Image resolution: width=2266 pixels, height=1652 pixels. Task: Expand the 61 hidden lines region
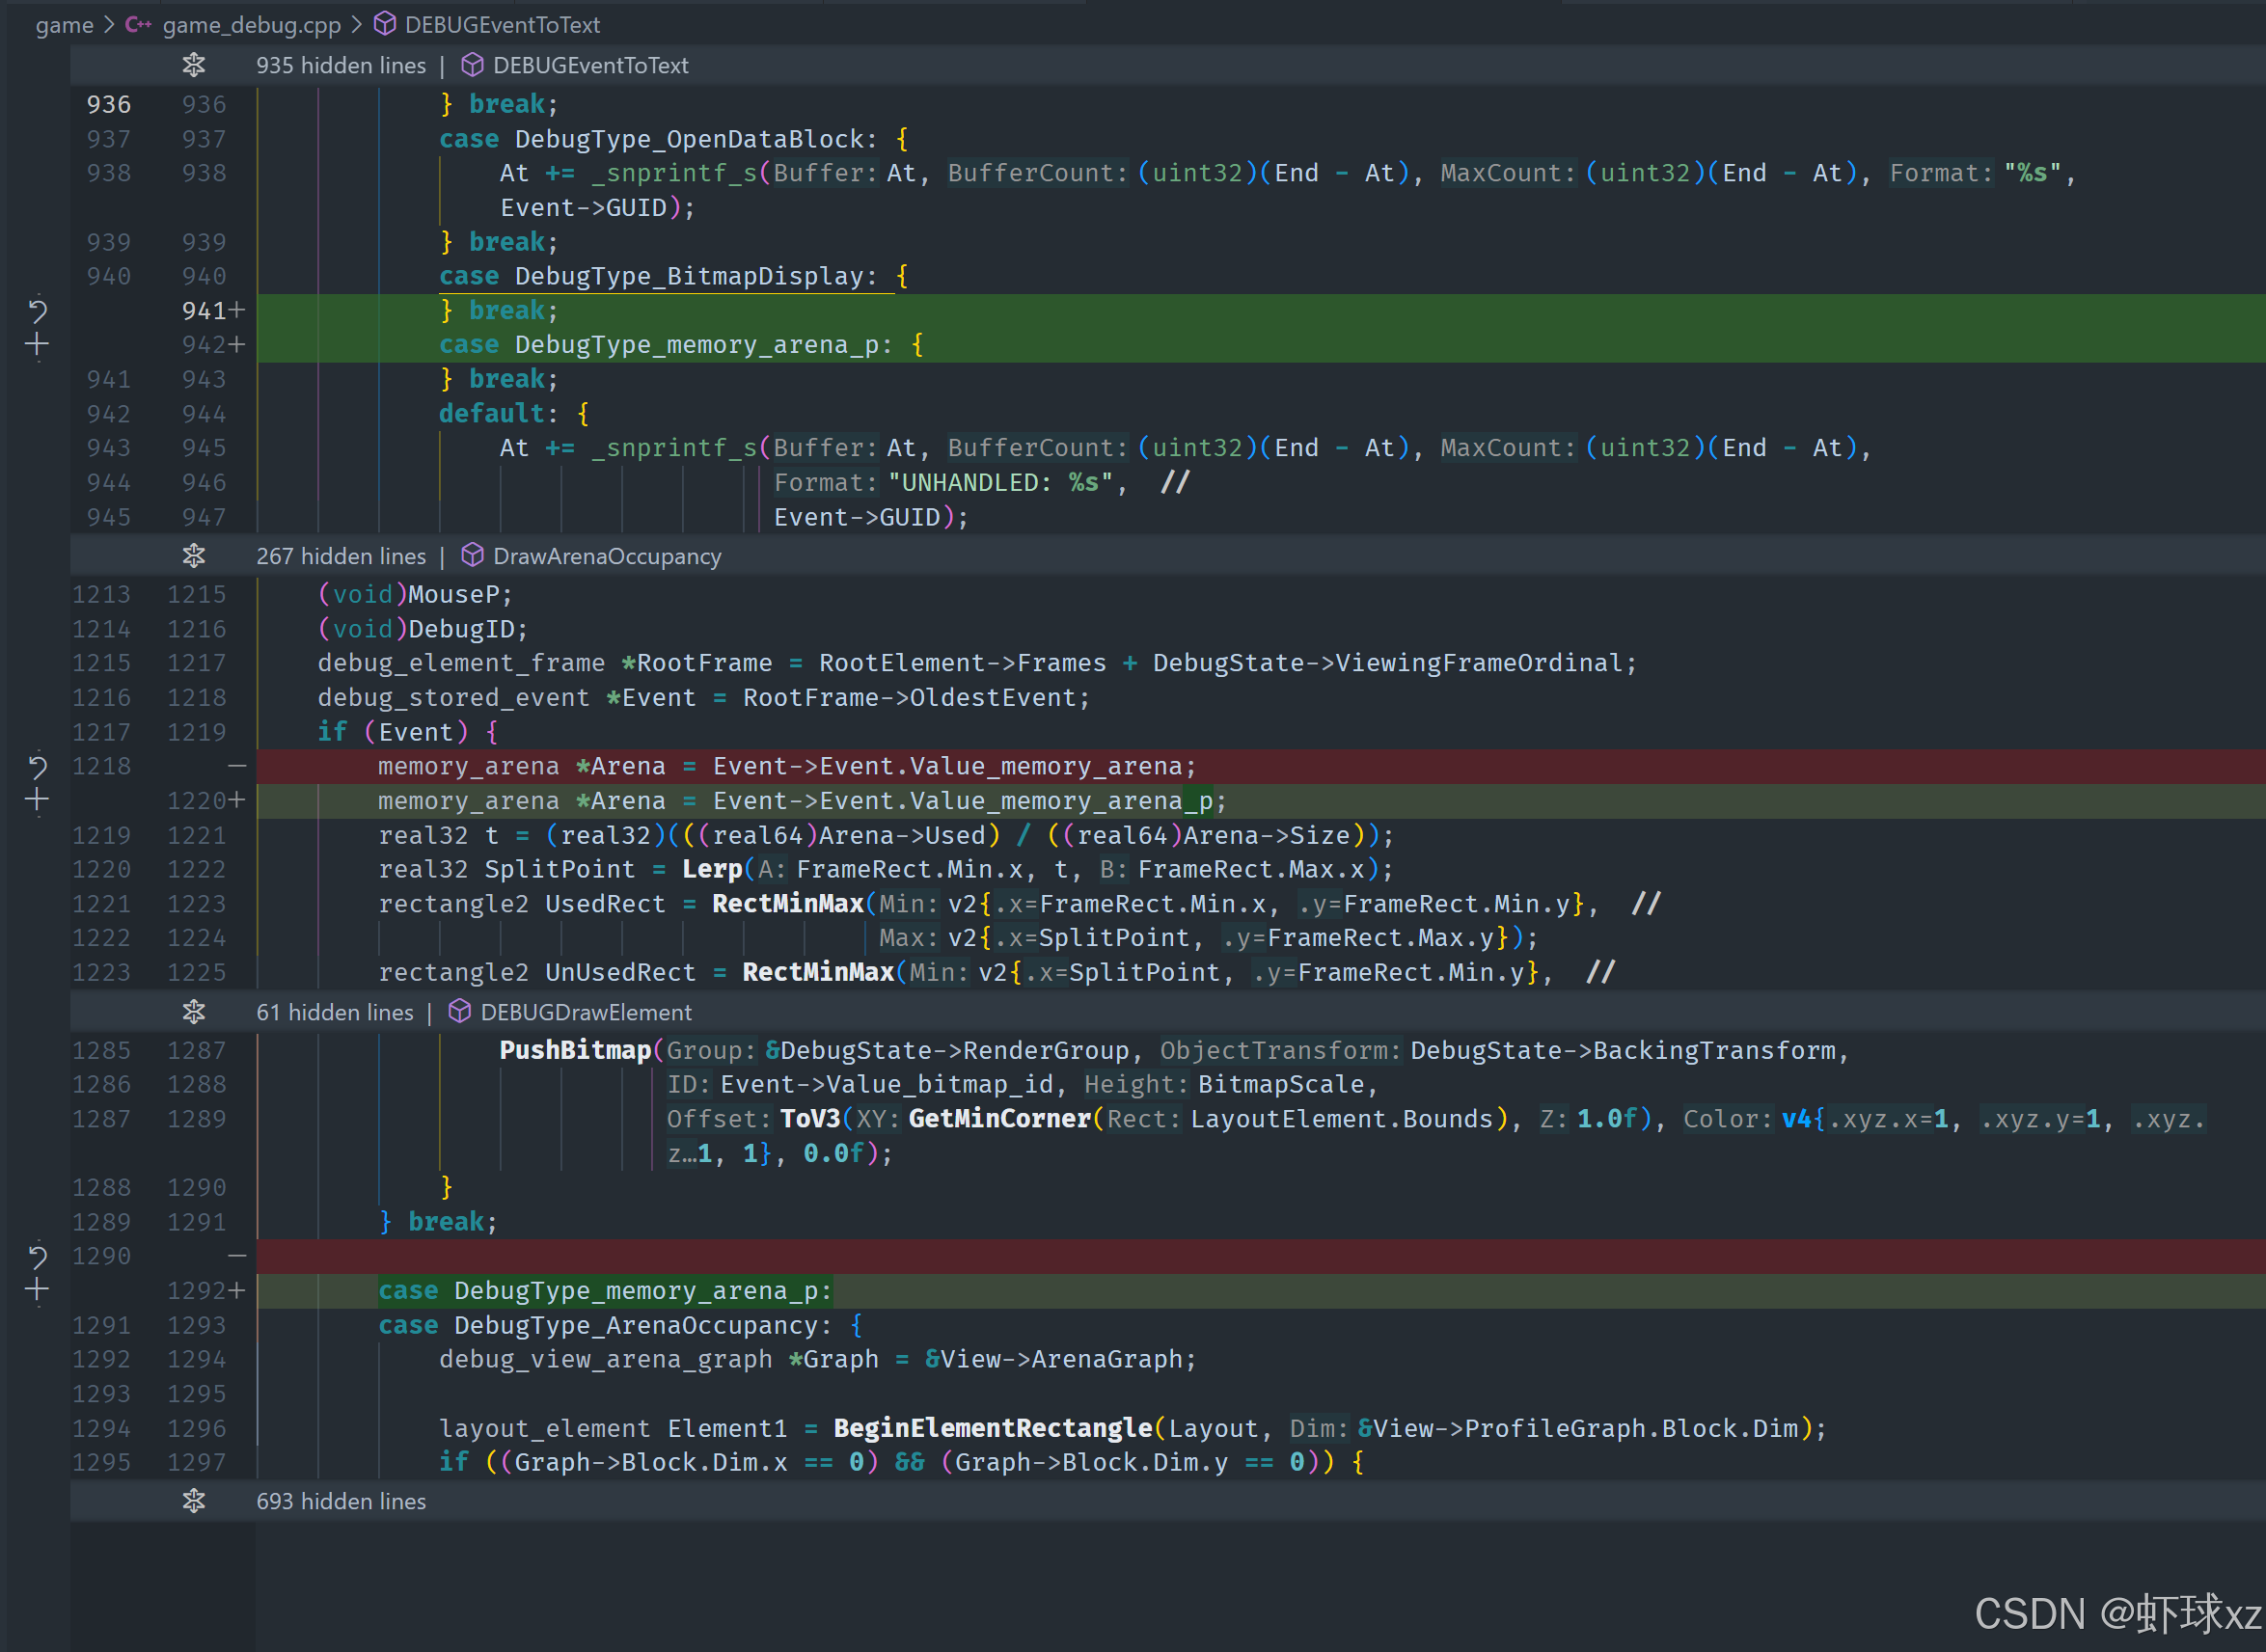point(193,1012)
